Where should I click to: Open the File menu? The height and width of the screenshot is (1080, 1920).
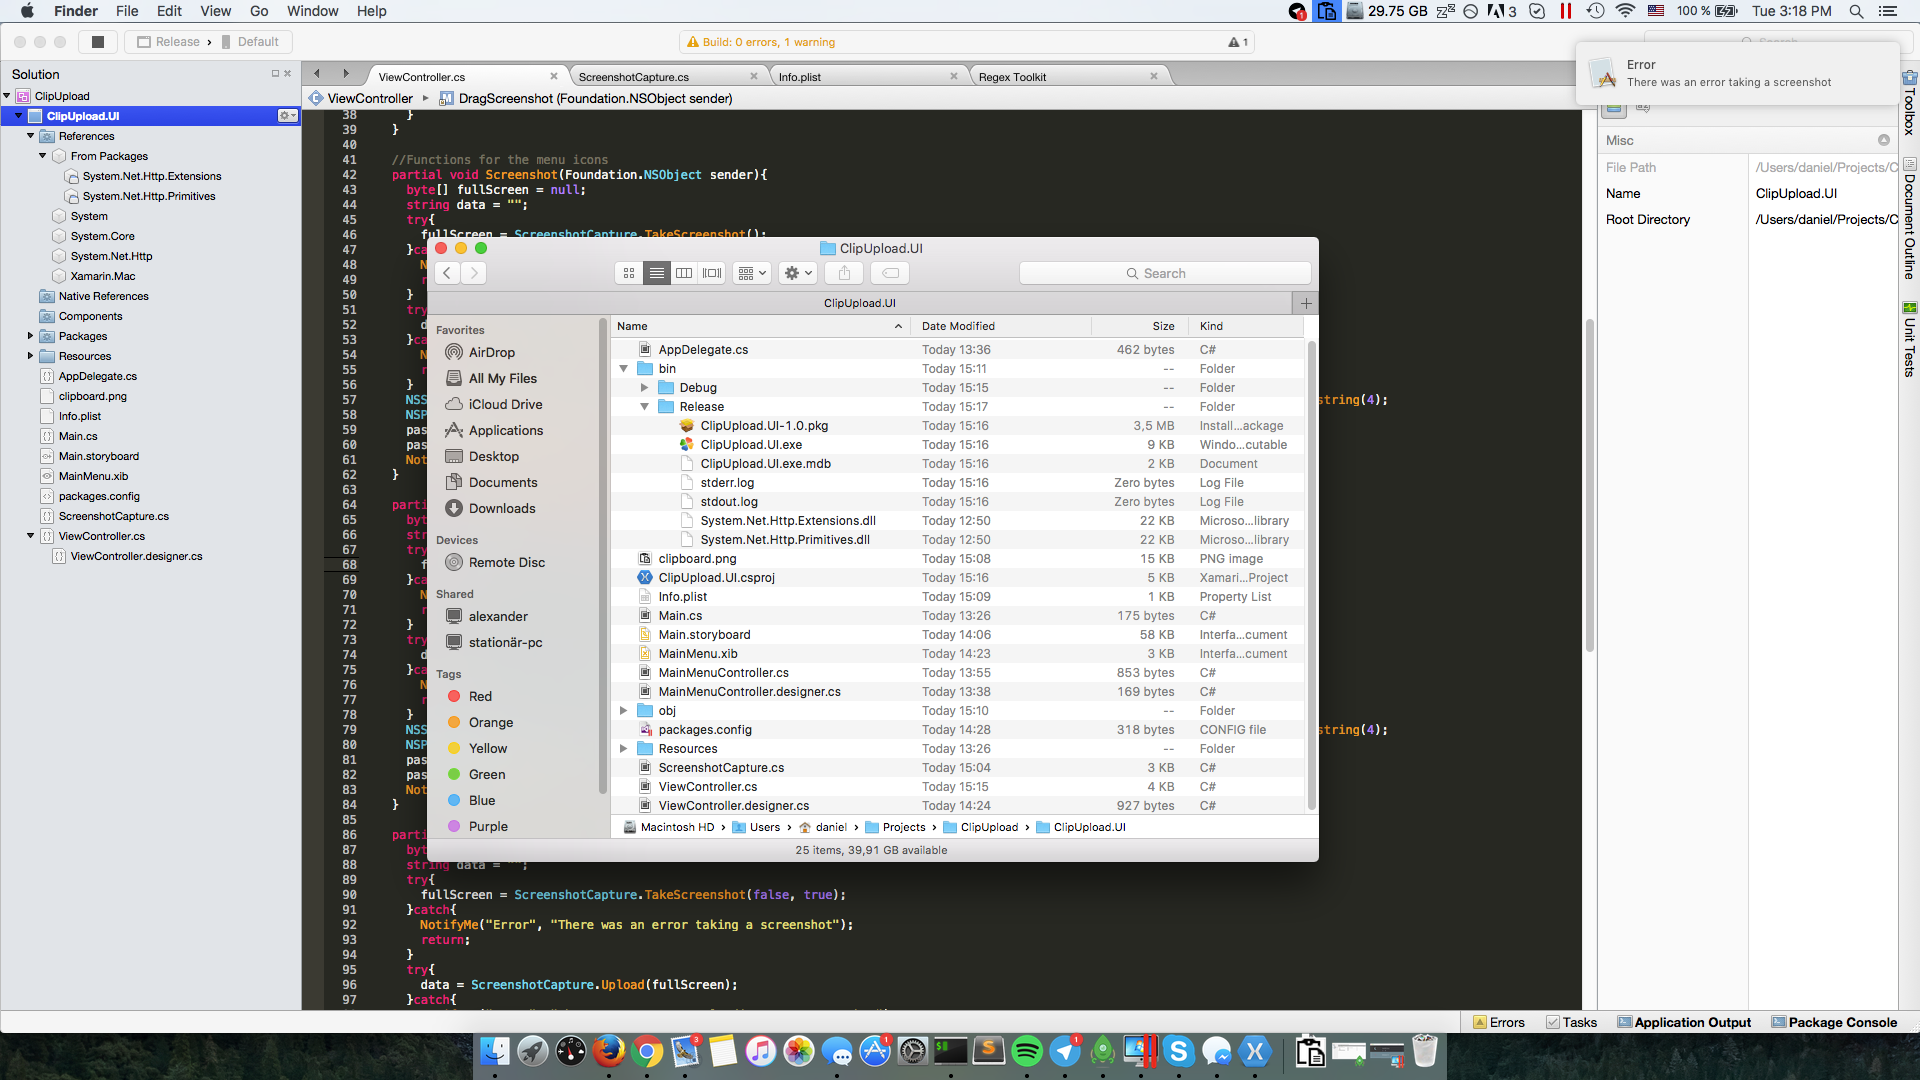click(127, 11)
